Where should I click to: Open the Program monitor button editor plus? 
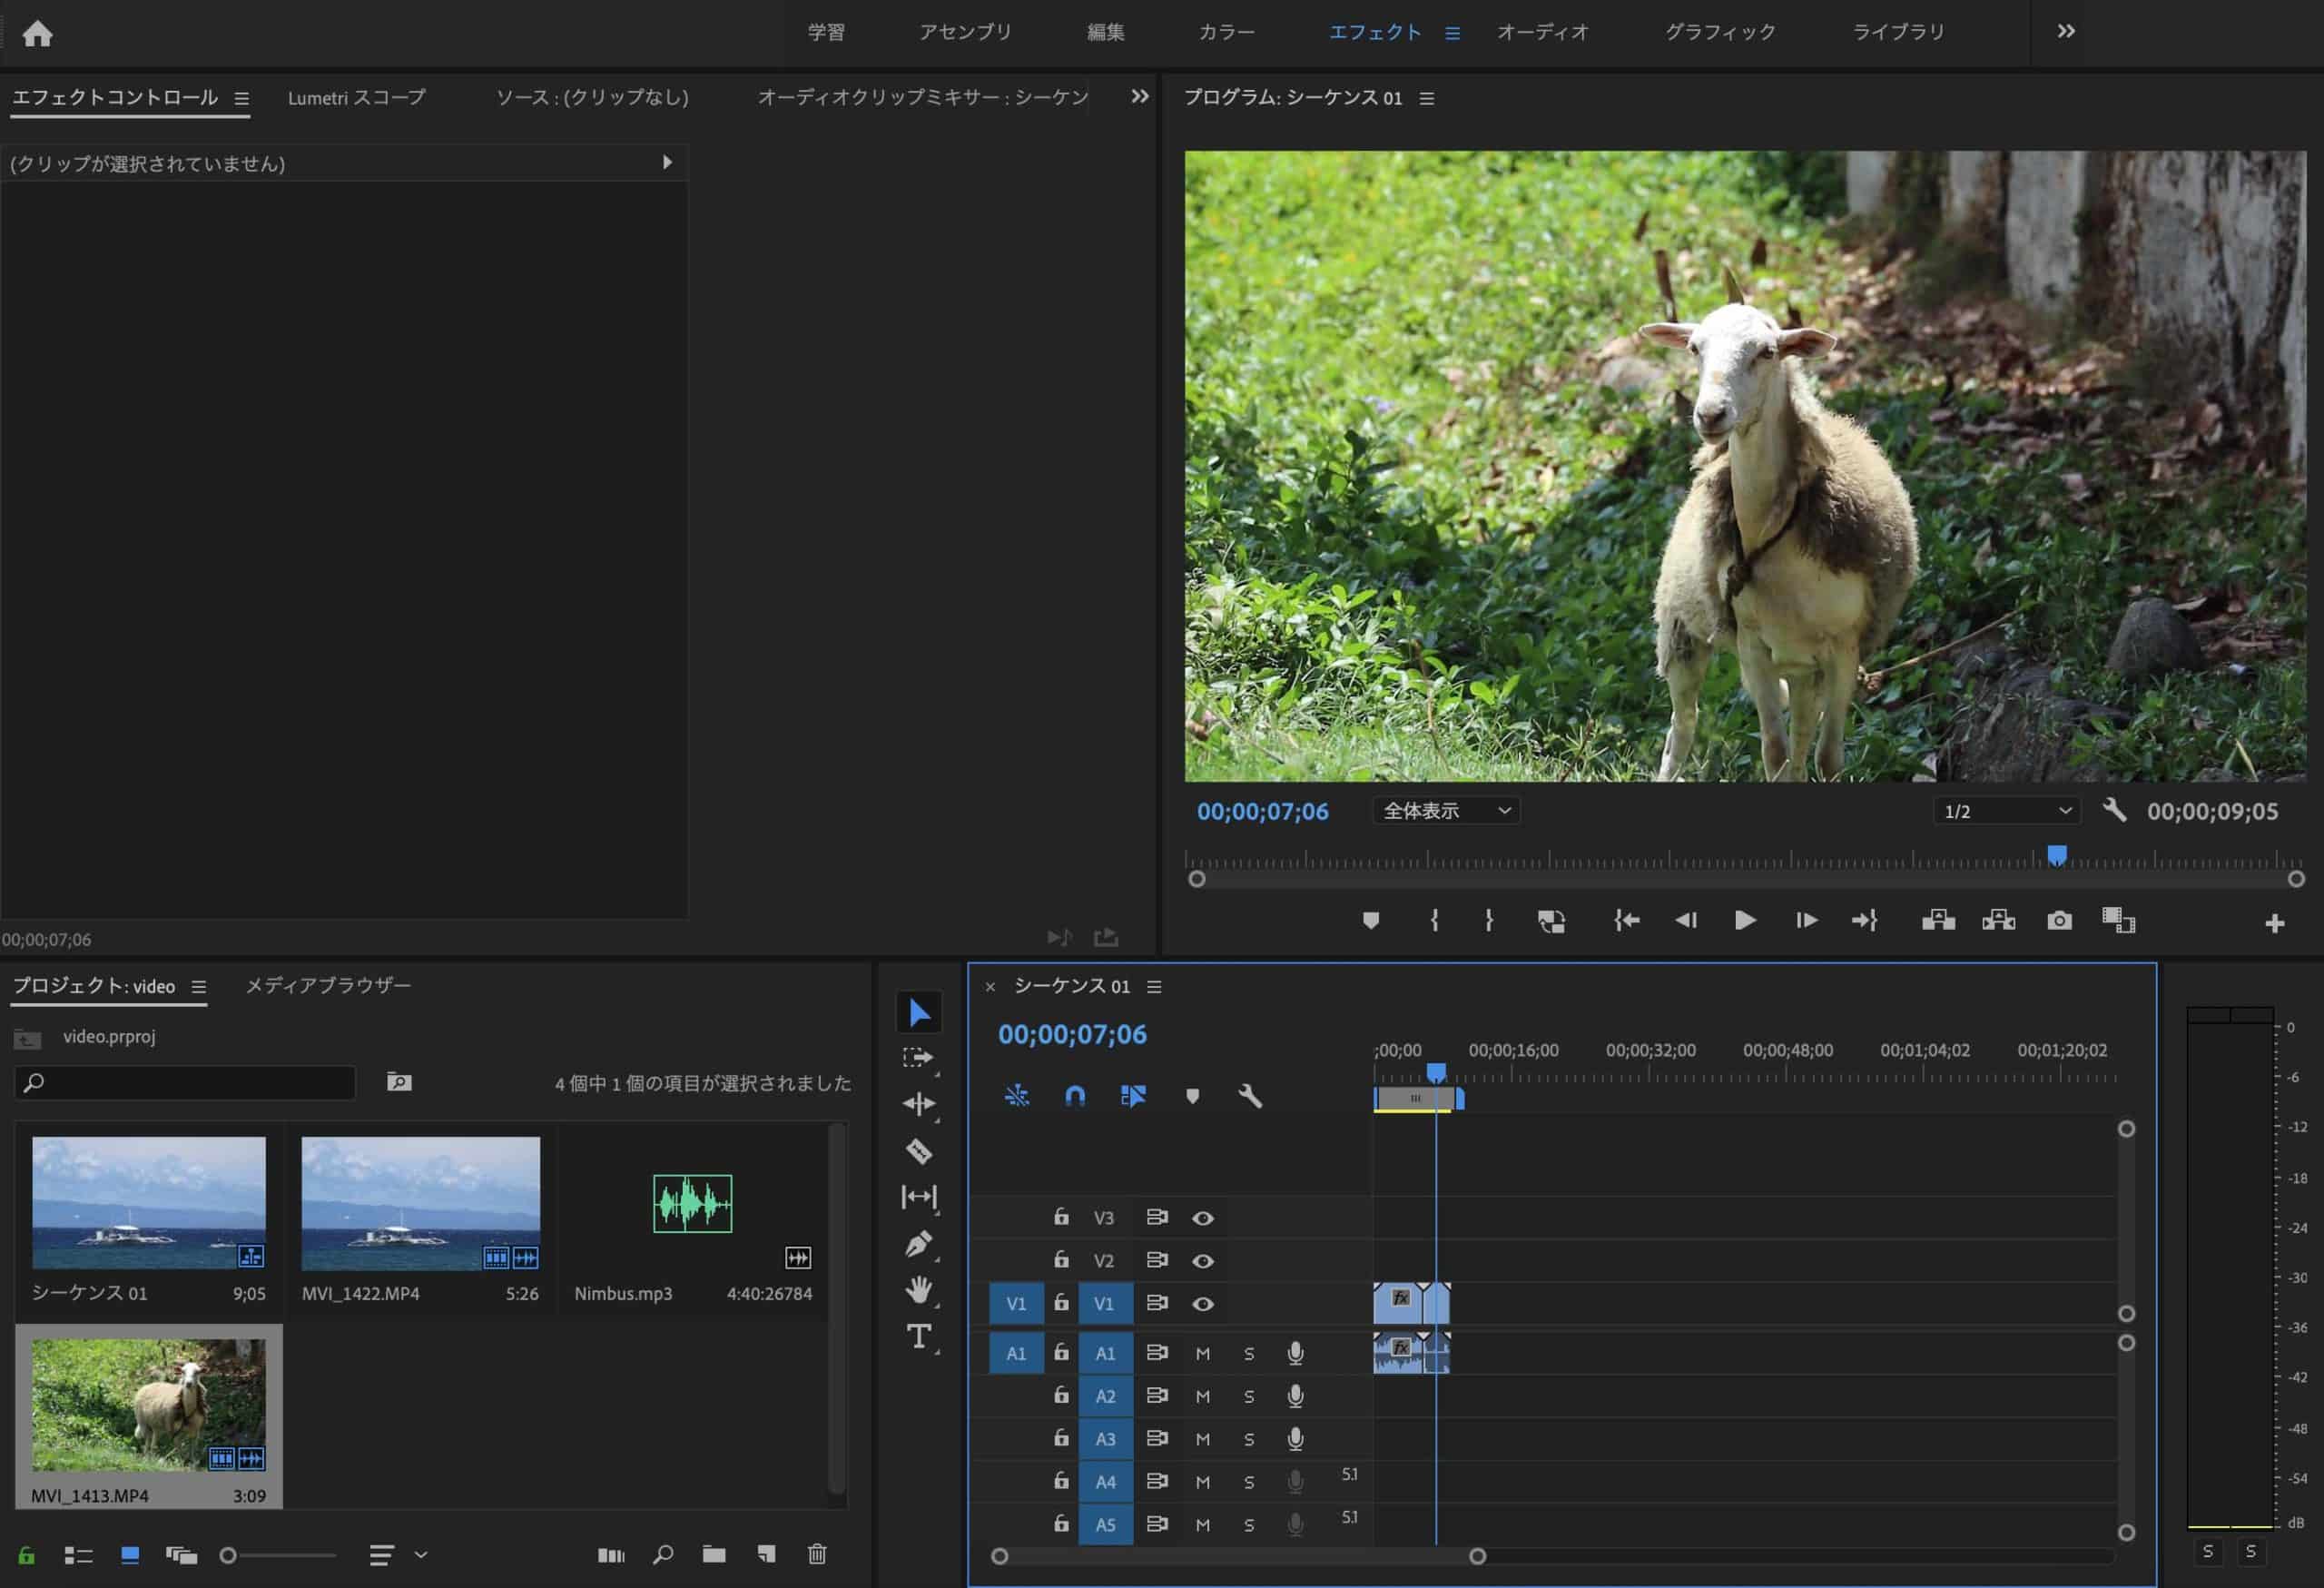(2274, 923)
